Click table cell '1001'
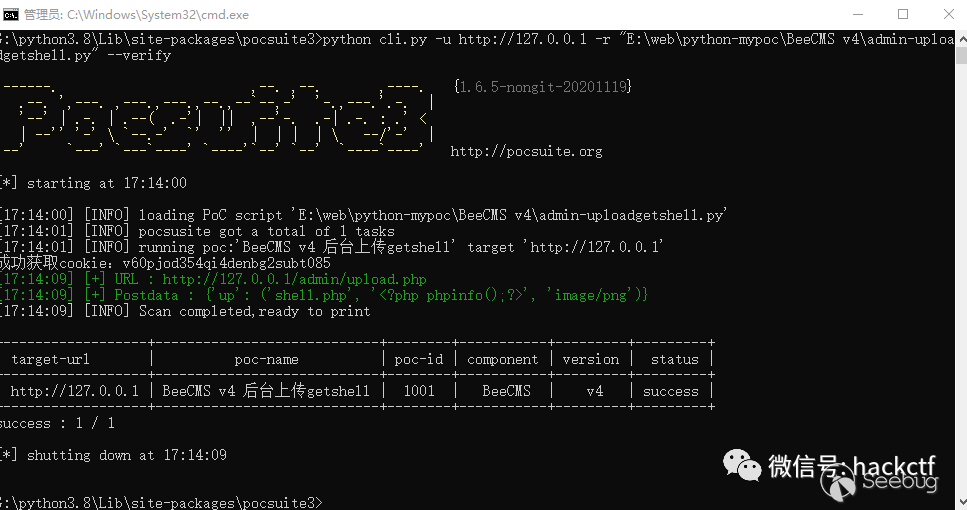The height and width of the screenshot is (510, 967). [419, 392]
